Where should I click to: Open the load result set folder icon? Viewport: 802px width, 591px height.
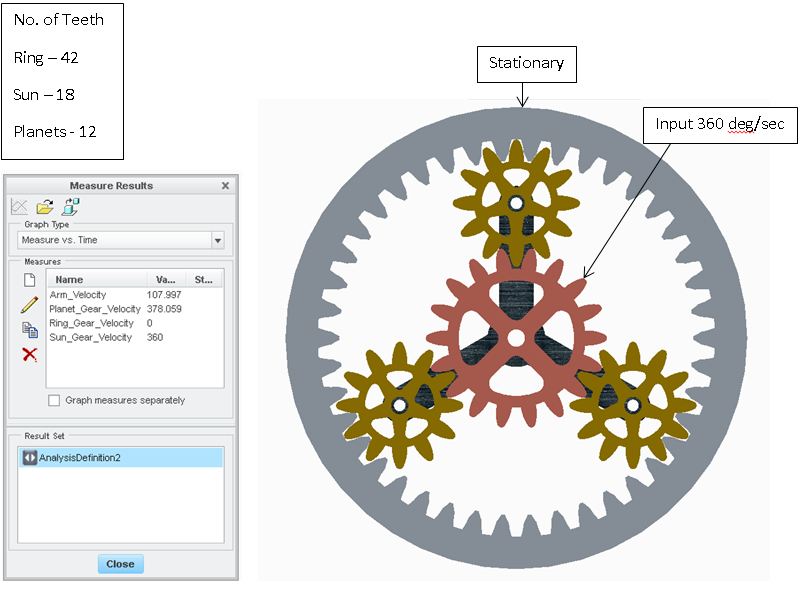point(45,207)
